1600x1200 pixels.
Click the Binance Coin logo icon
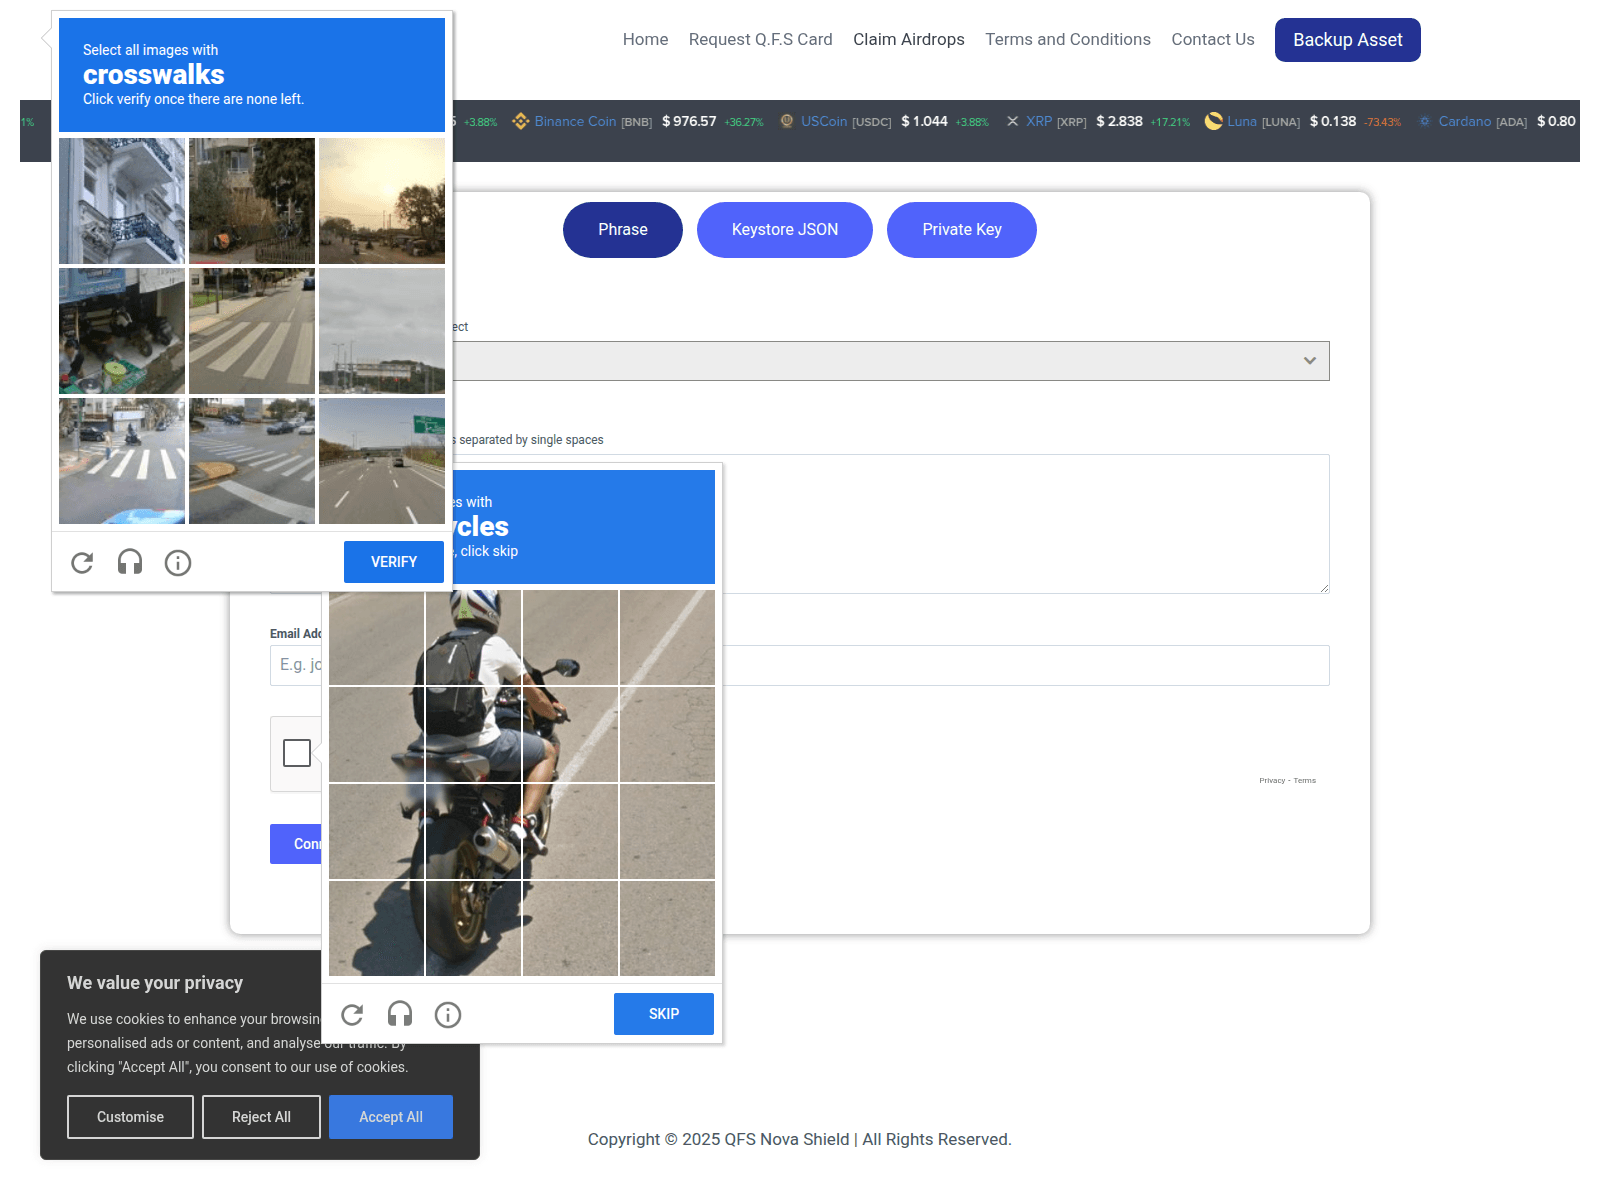(x=520, y=121)
